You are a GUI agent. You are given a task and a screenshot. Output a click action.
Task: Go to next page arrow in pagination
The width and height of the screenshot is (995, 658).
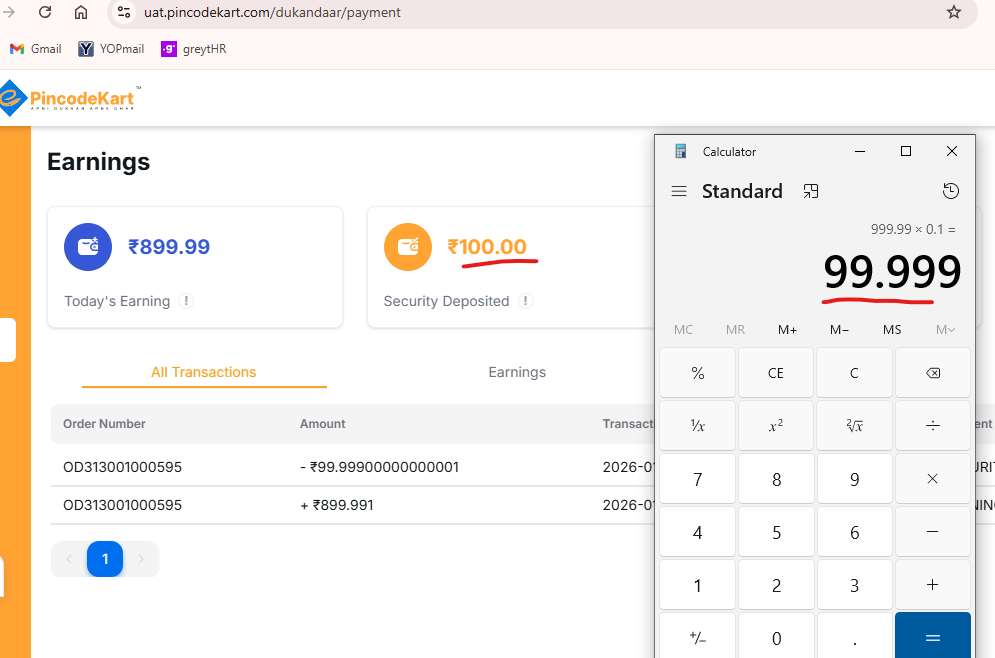141,559
